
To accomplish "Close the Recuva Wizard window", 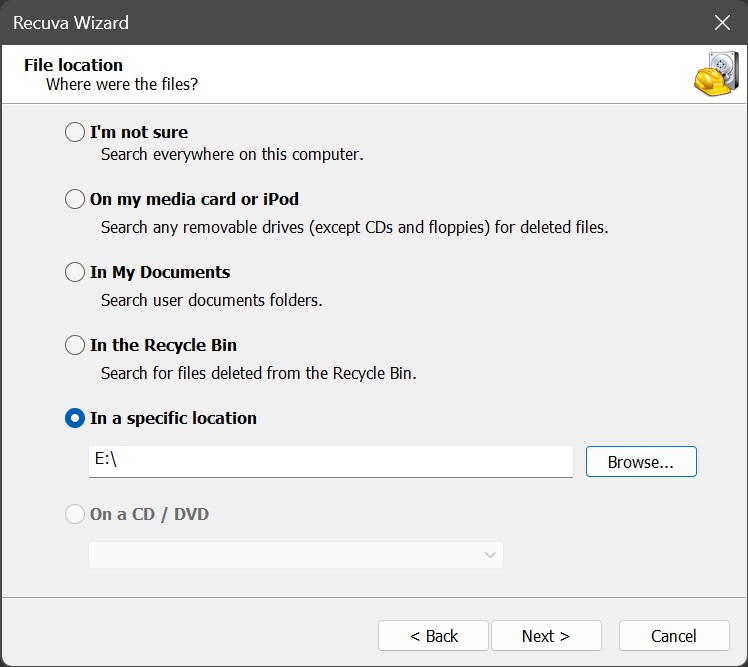I will (x=721, y=22).
